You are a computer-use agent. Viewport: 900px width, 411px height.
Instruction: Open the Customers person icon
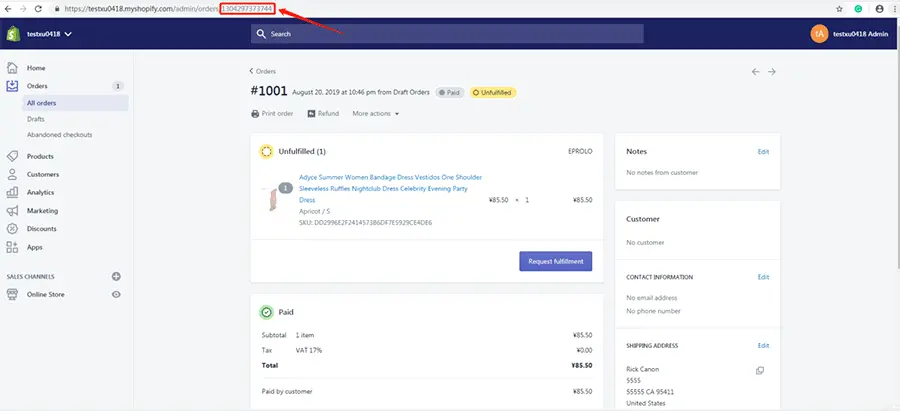[12, 175]
